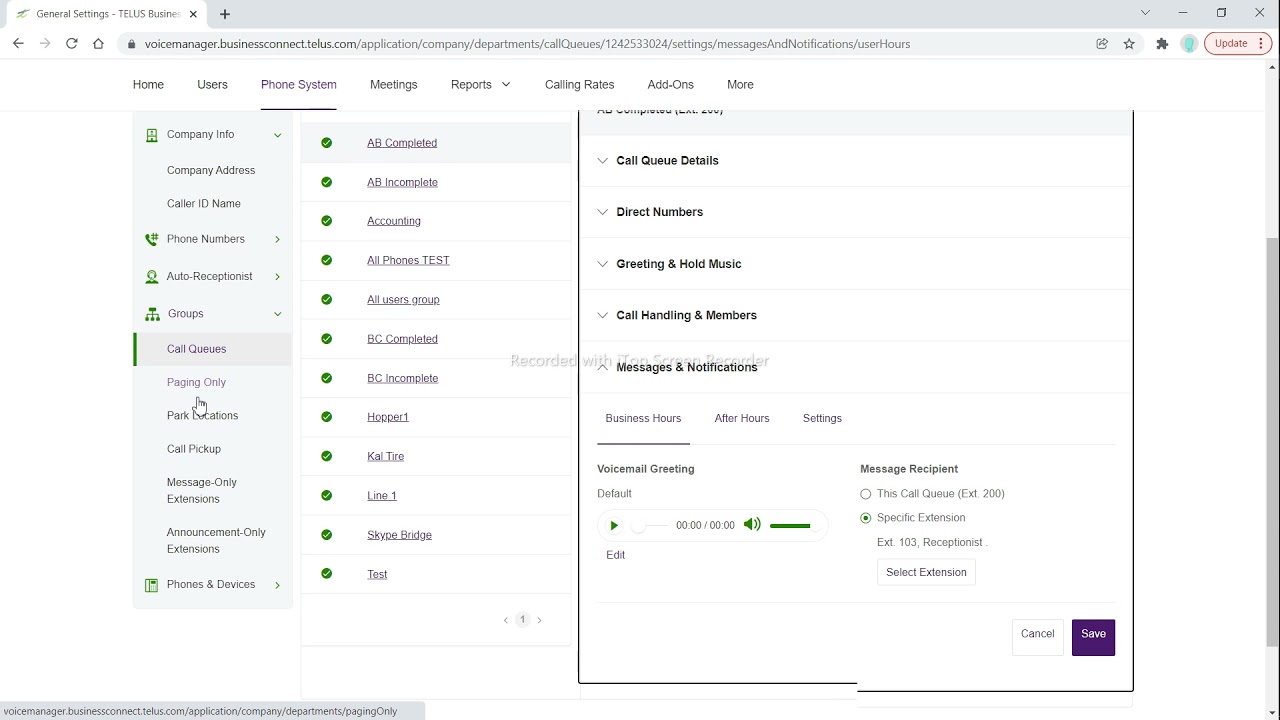Click the share page icon in address bar
1280x720 pixels.
pyautogui.click(x=1102, y=44)
